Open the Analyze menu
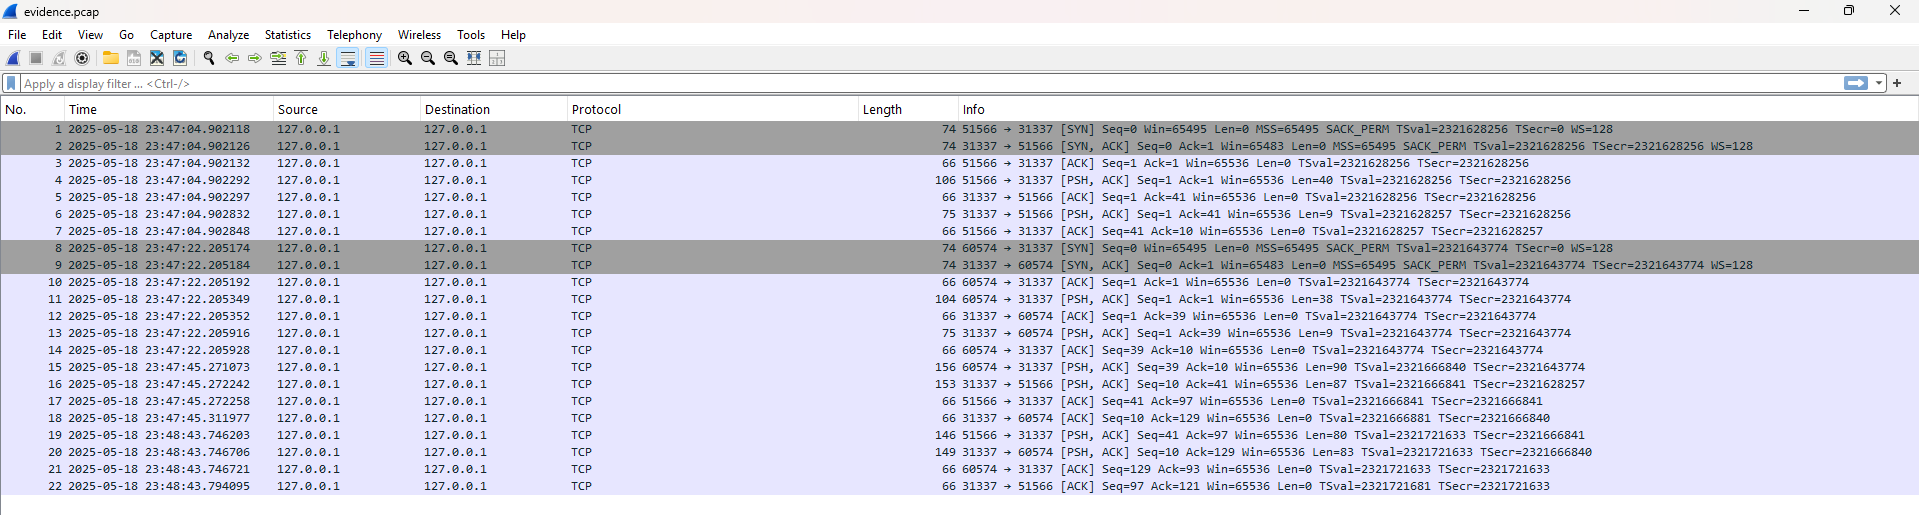This screenshot has width=1919, height=515. click(x=228, y=34)
